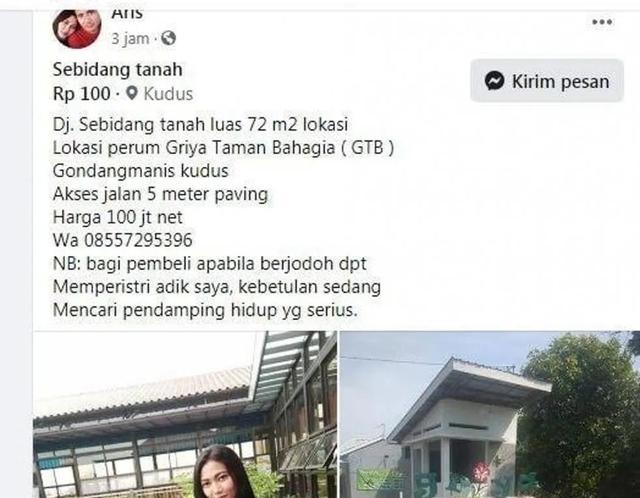Click the Sebidang tanah listing title

click(x=118, y=69)
